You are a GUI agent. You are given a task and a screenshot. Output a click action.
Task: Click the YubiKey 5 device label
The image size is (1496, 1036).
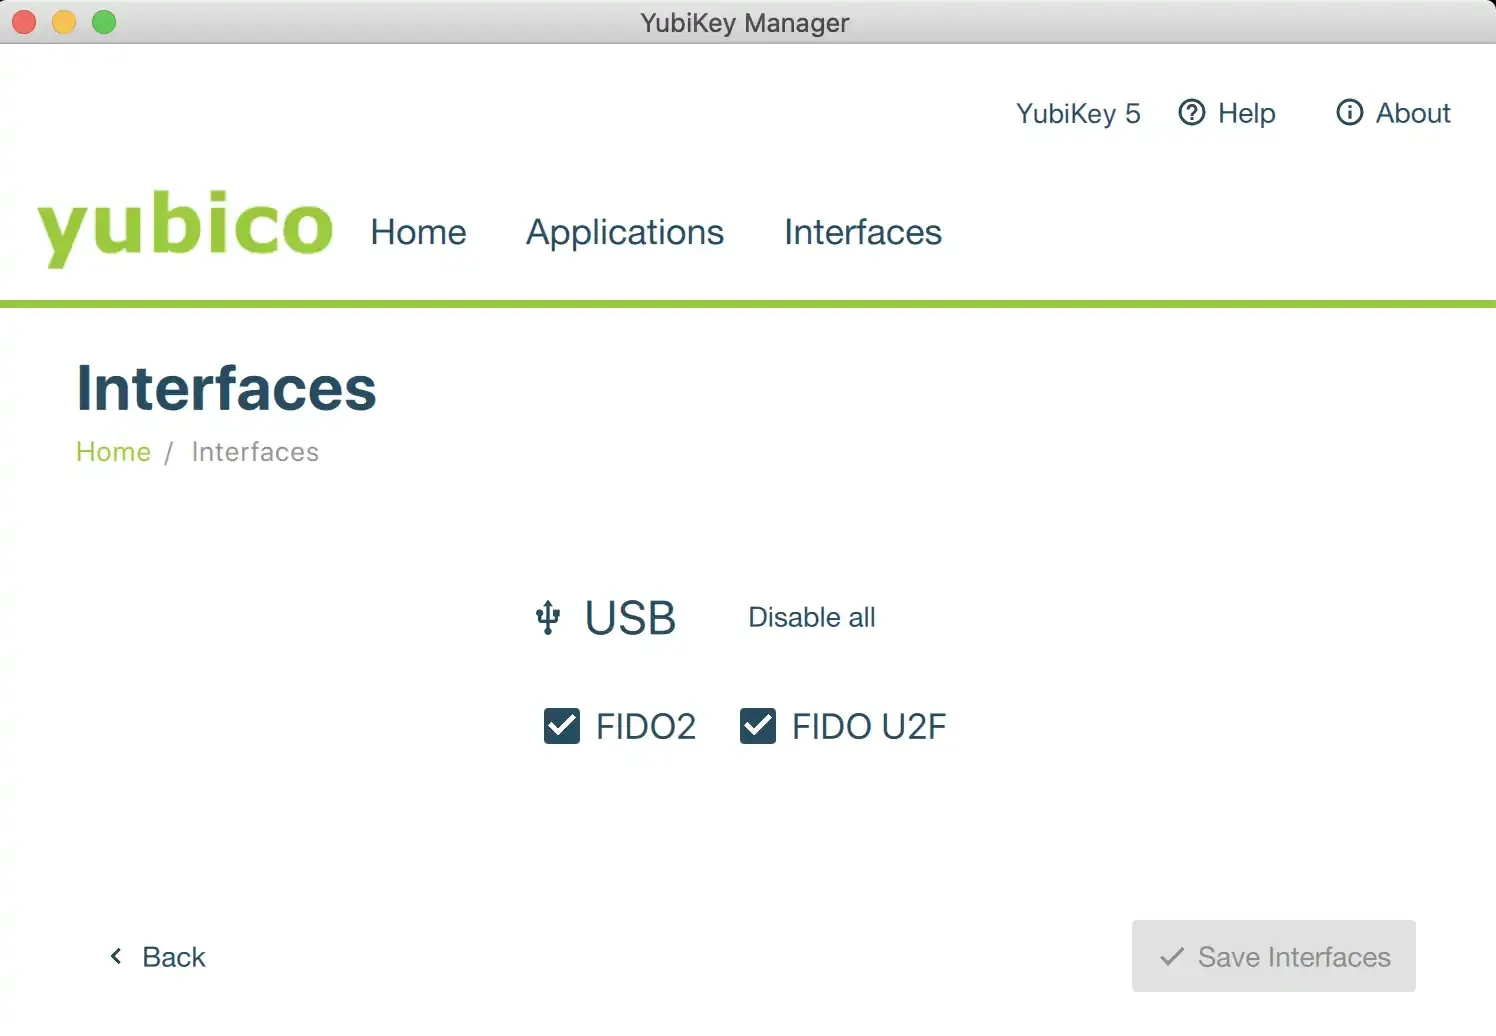point(1078,113)
